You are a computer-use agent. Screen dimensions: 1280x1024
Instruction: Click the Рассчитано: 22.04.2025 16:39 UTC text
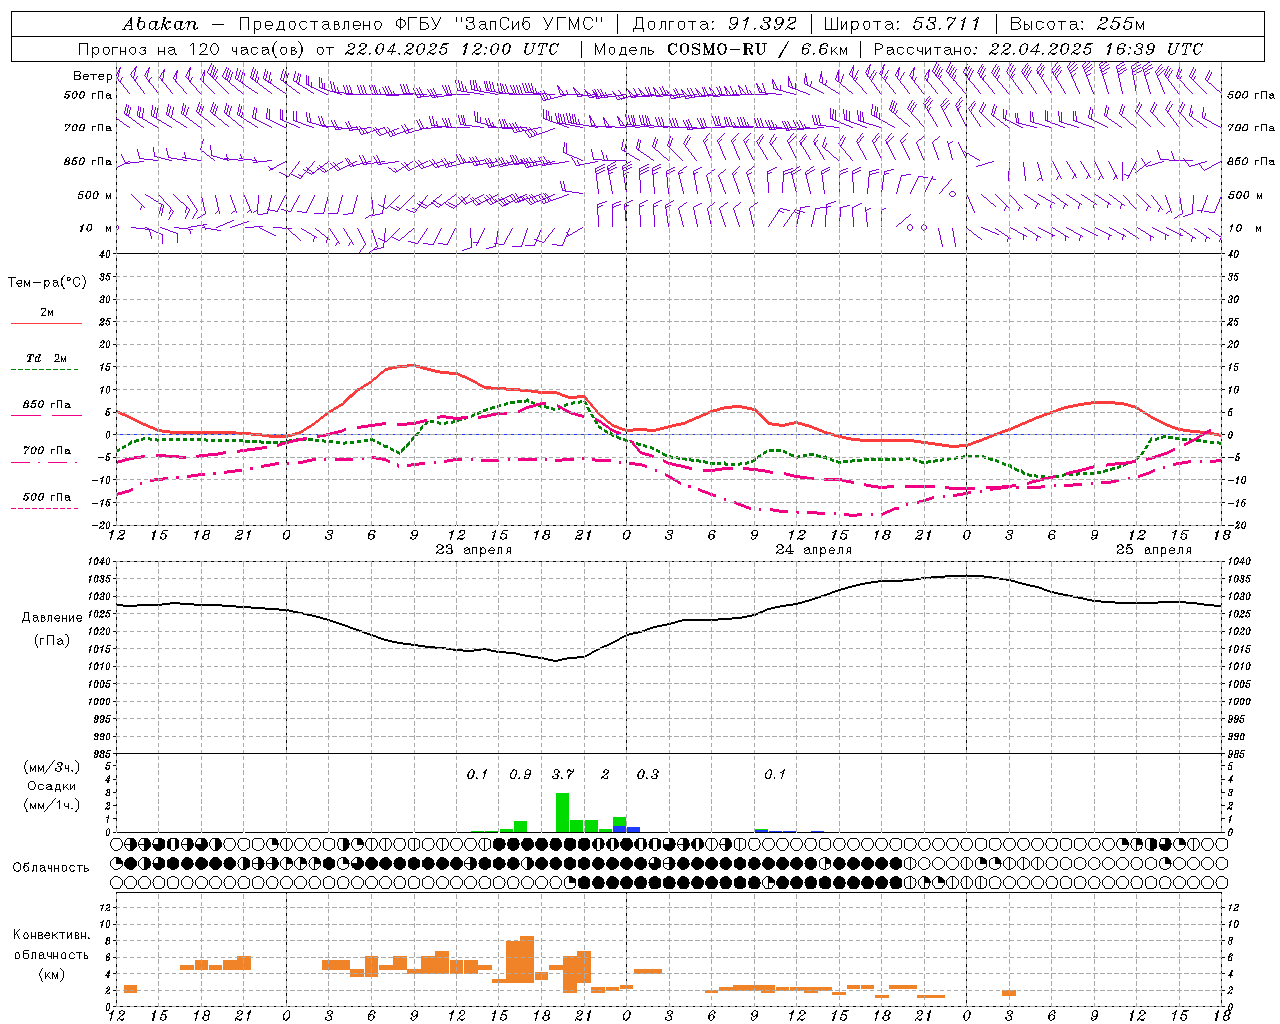click(x=1038, y=49)
